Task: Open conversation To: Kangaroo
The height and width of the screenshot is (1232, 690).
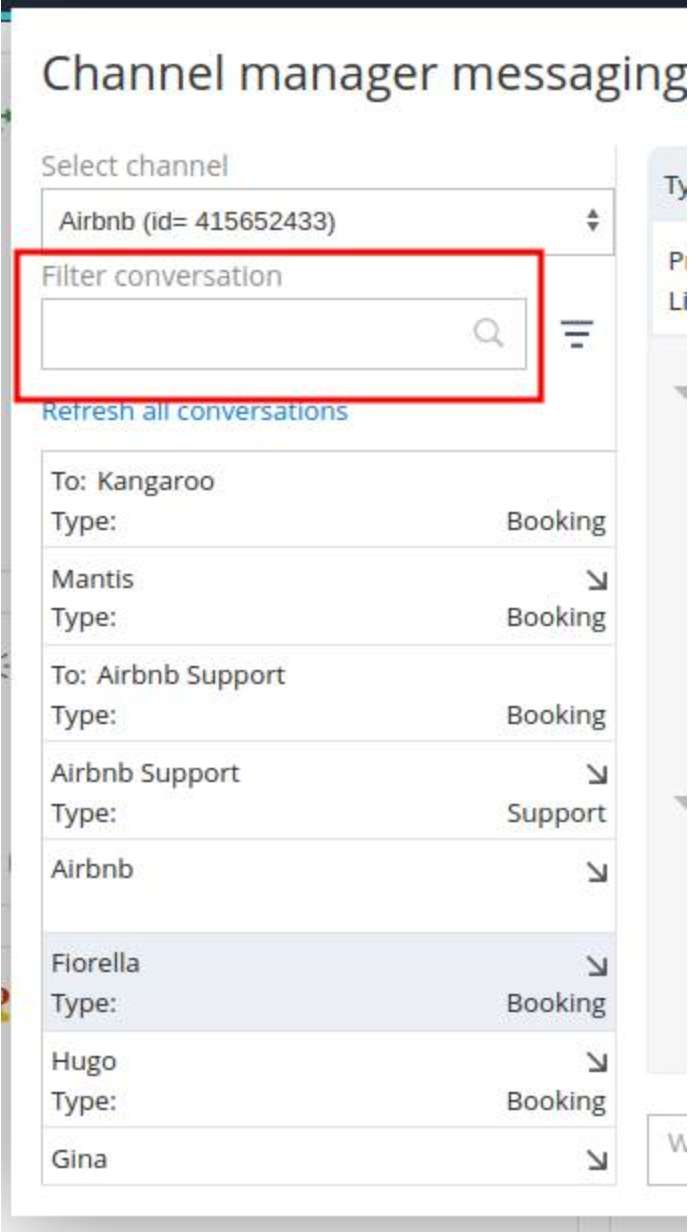Action: pyautogui.click(x=300, y=500)
